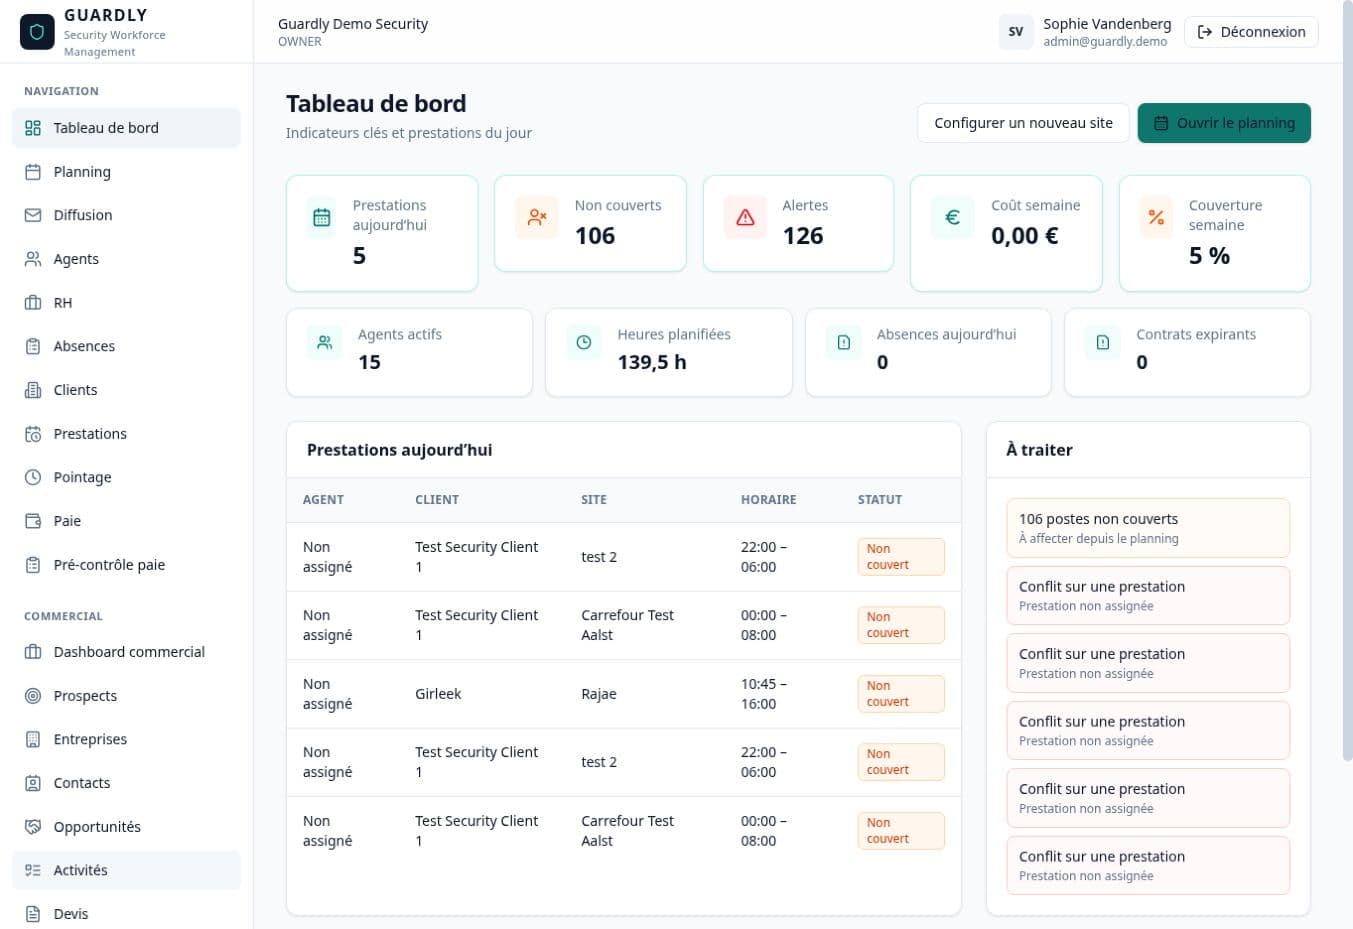Click the Pré-contrôle paie checklist icon
Screen dimensions: 1353x929
[33, 565]
